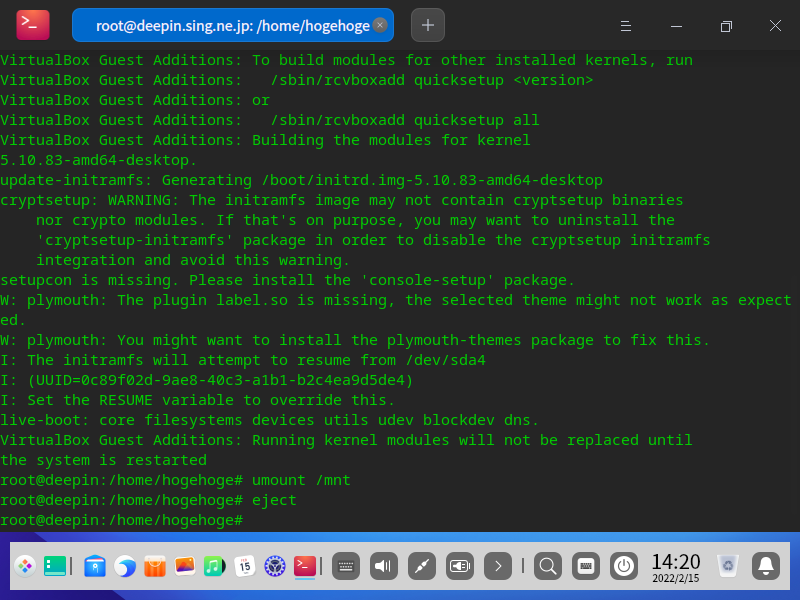Open the App Store bag icon
Screen dimensions: 800x600
155,566
